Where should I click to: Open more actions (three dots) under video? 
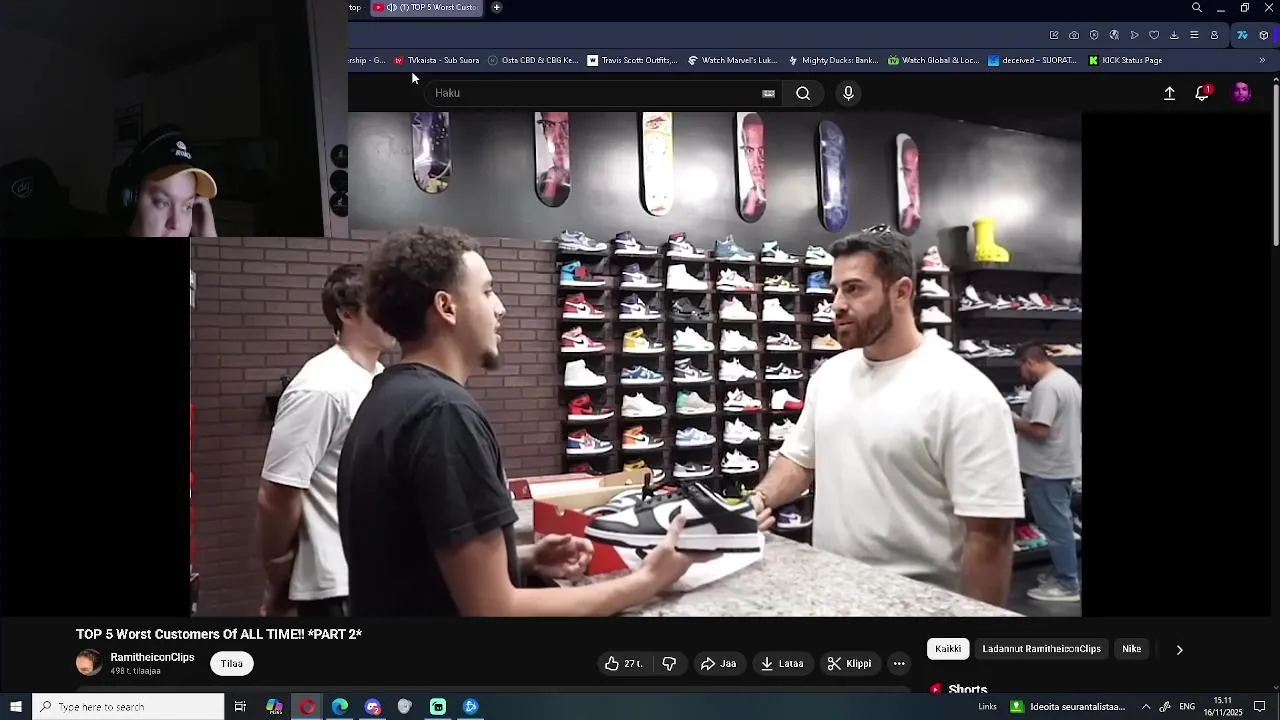(899, 663)
